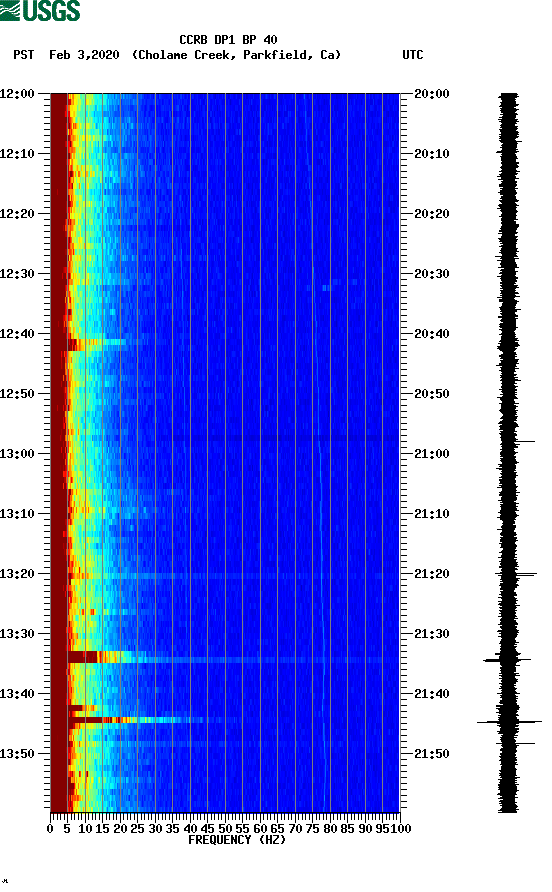Click the 21:50 UTC time label
Image resolution: width=552 pixels, height=892 pixels.
(x=432, y=754)
